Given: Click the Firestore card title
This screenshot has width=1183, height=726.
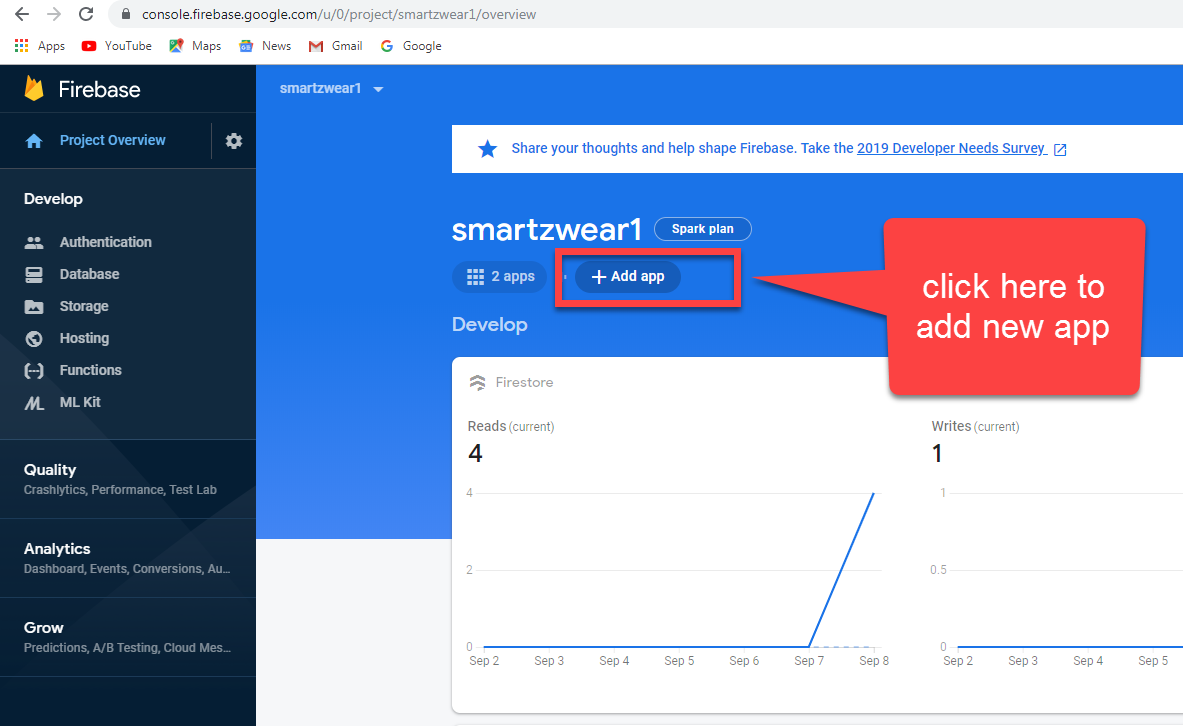Looking at the screenshot, I should click(524, 383).
